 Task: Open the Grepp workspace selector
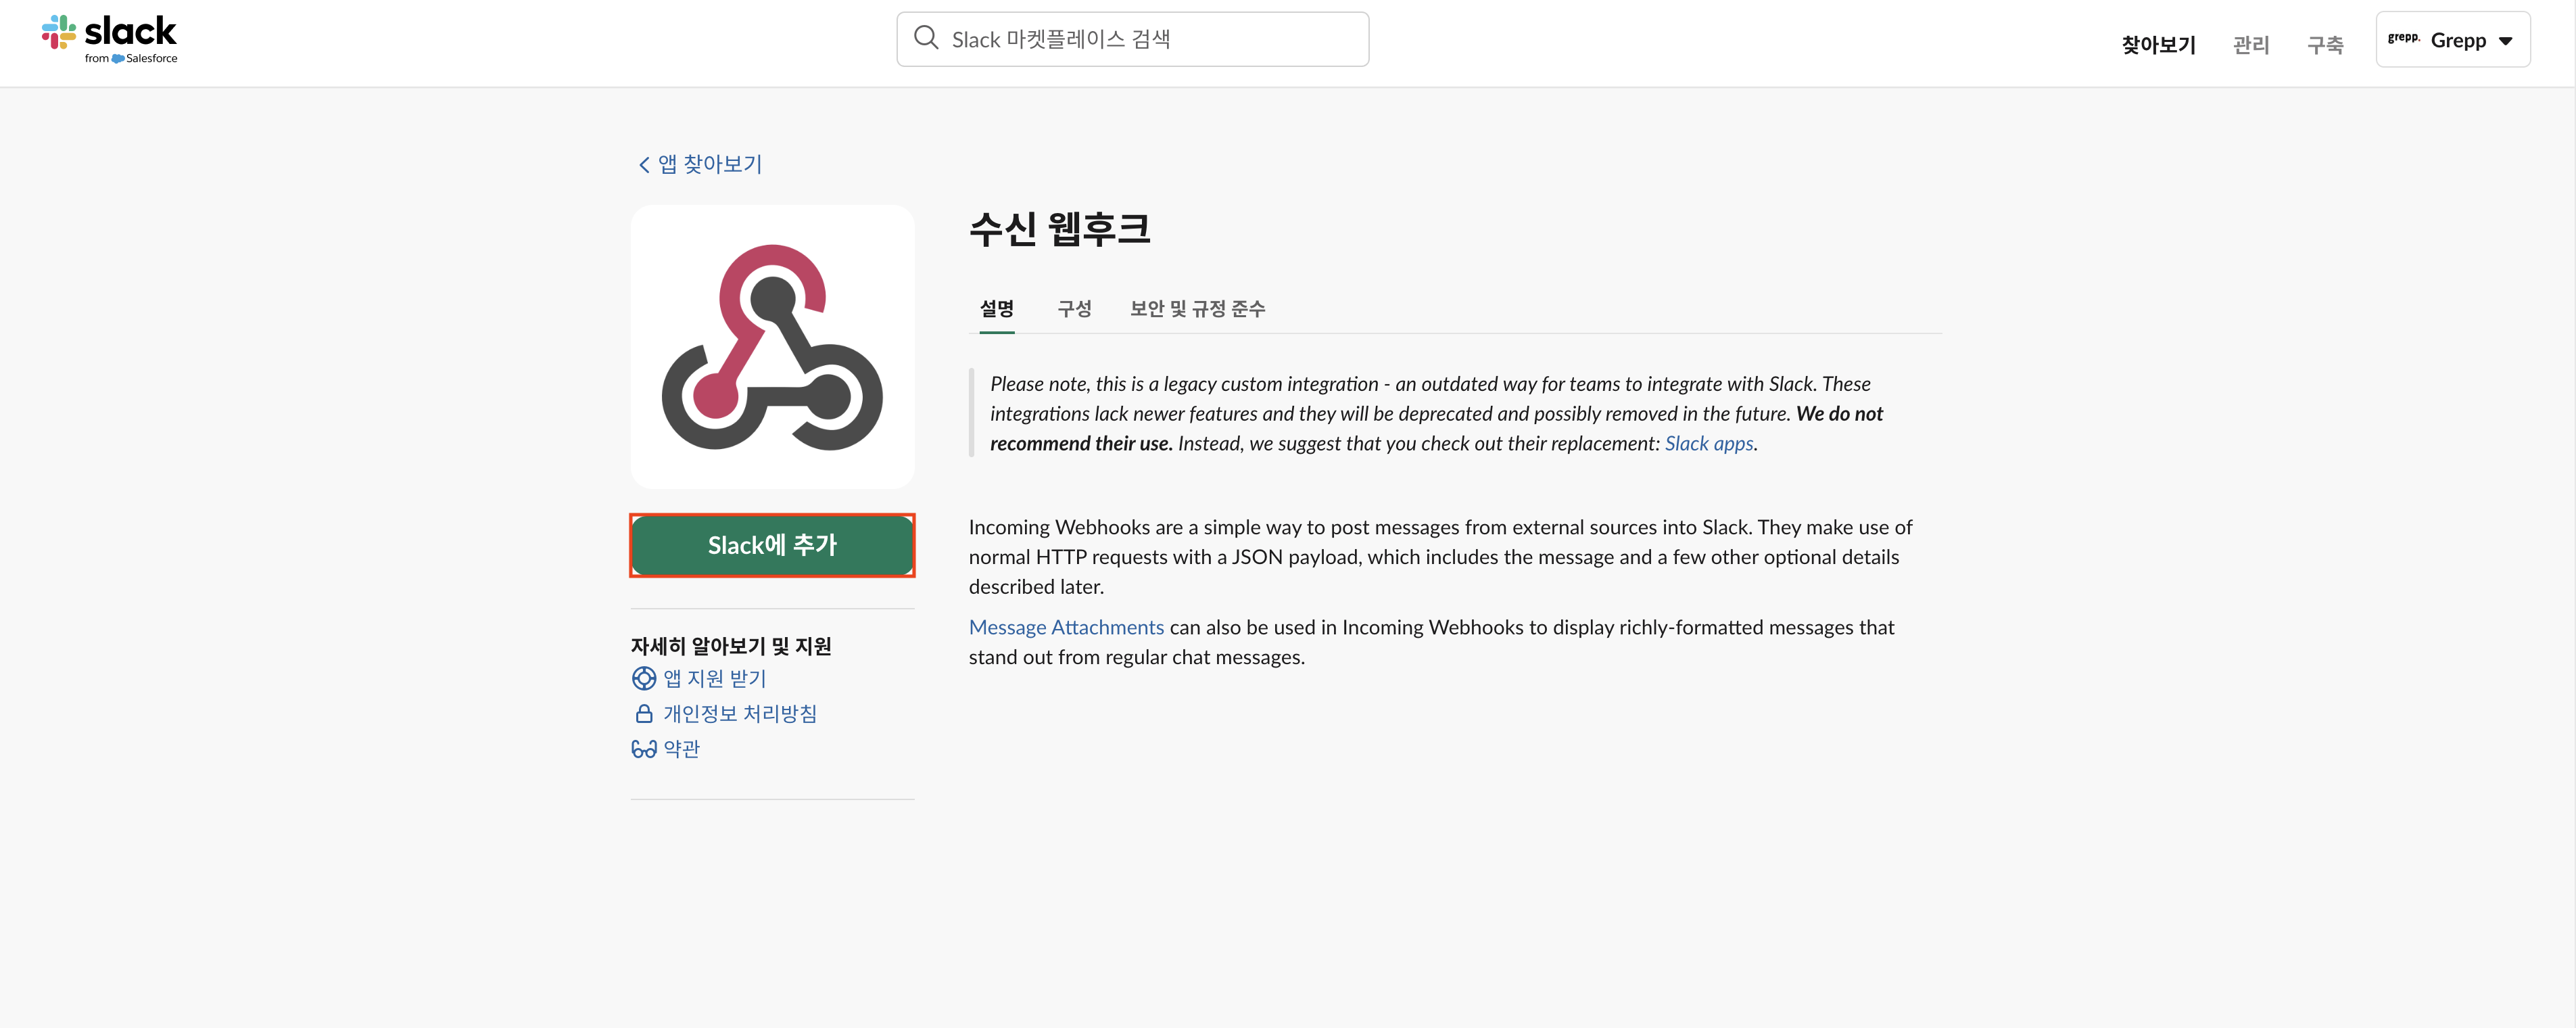click(x=2453, y=40)
